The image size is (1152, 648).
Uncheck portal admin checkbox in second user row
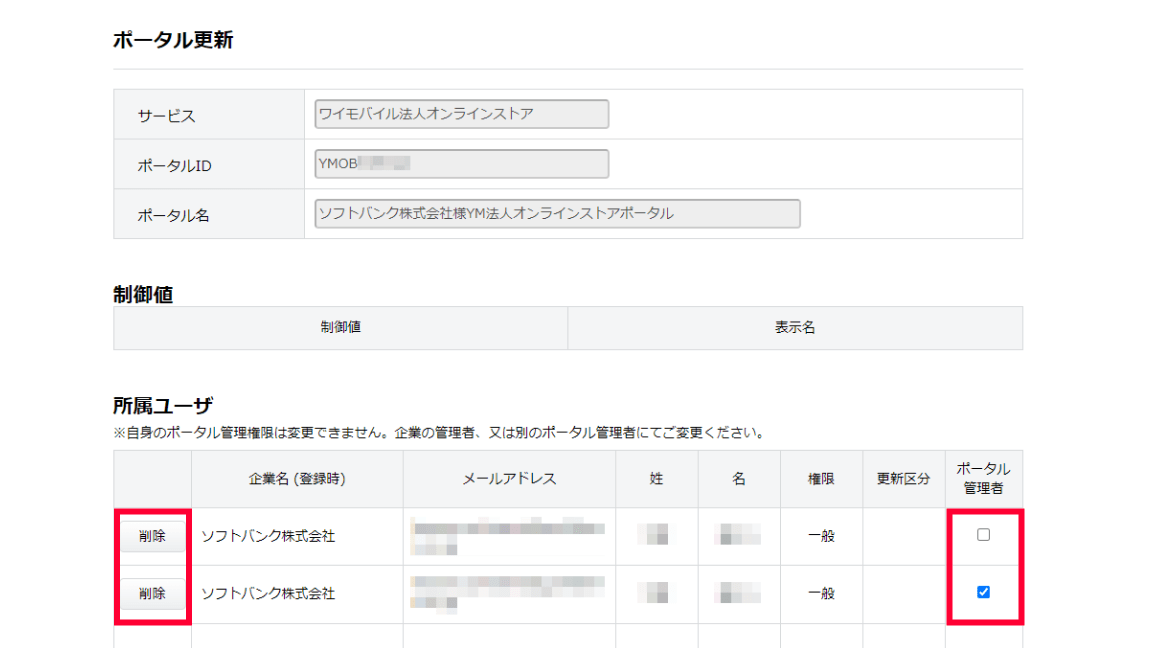(983, 592)
